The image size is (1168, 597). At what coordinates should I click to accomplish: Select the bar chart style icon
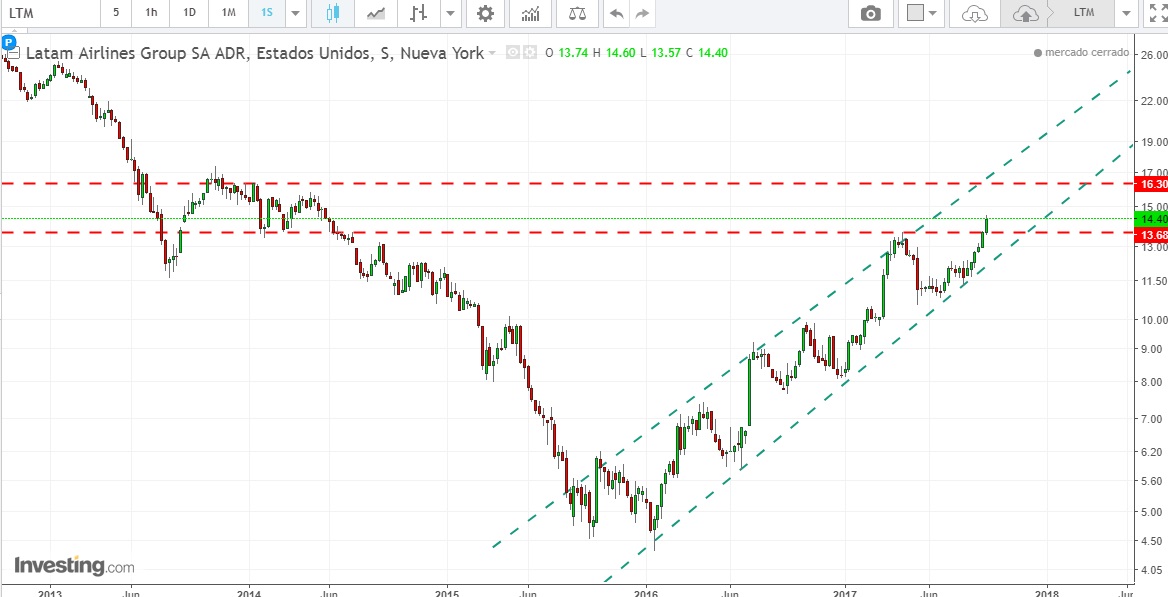419,13
